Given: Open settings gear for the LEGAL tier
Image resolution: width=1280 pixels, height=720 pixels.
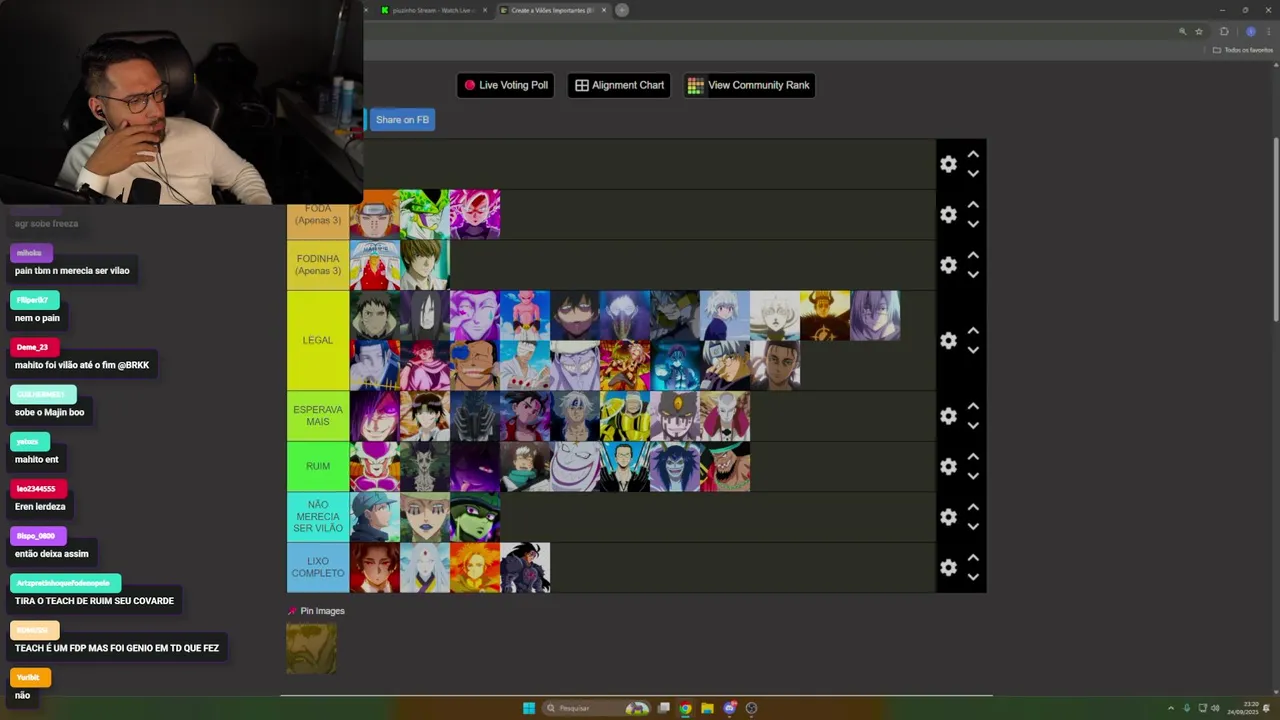Looking at the screenshot, I should pos(948,341).
